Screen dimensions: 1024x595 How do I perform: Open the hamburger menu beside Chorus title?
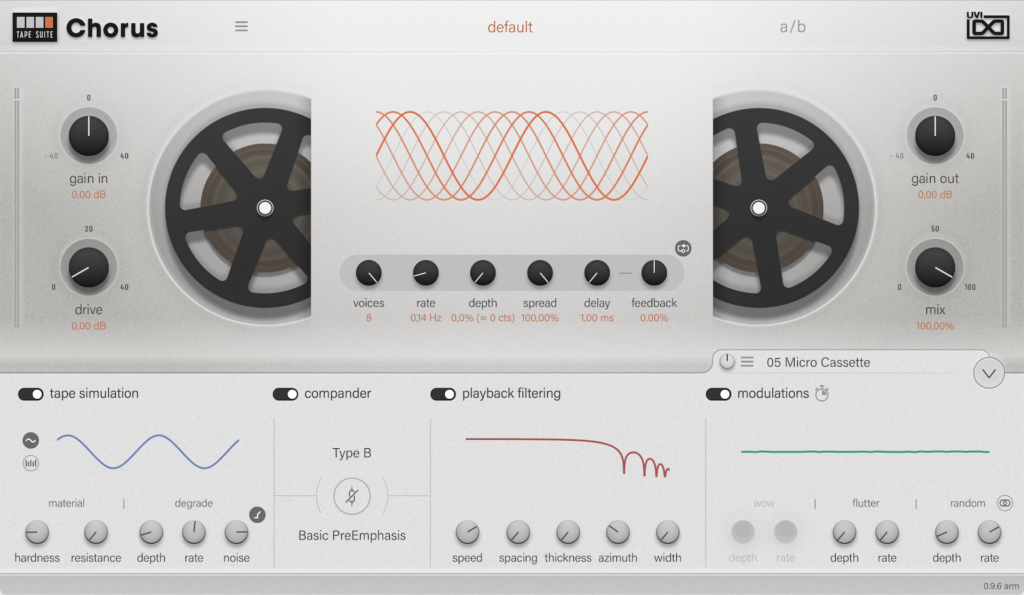coord(241,27)
